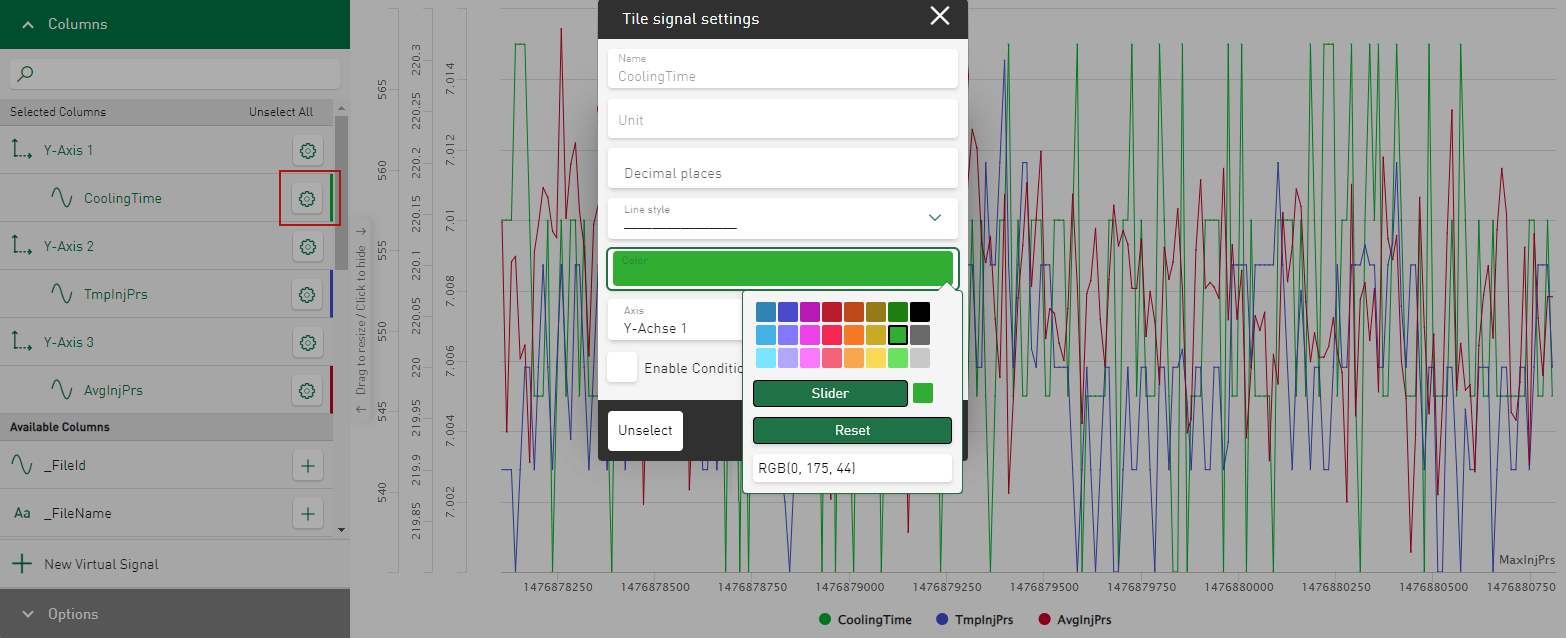This screenshot has height=638, width=1566.
Task: Reset the color with Reset button
Action: click(852, 430)
